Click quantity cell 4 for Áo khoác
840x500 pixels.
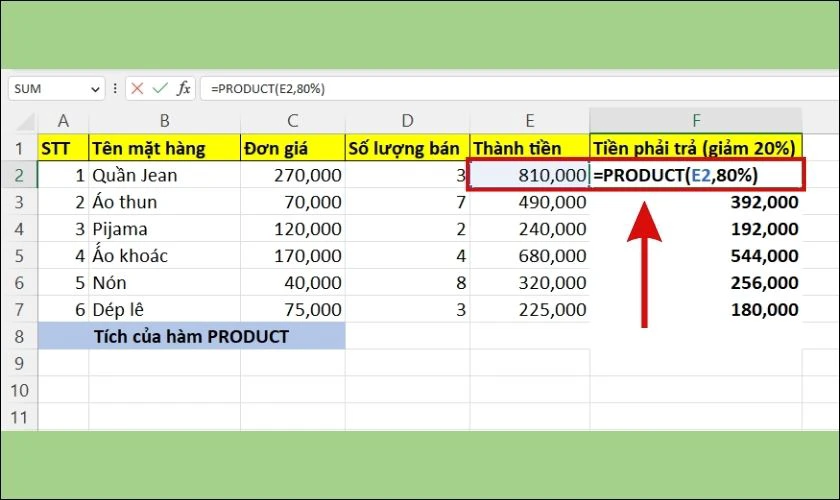(407, 256)
